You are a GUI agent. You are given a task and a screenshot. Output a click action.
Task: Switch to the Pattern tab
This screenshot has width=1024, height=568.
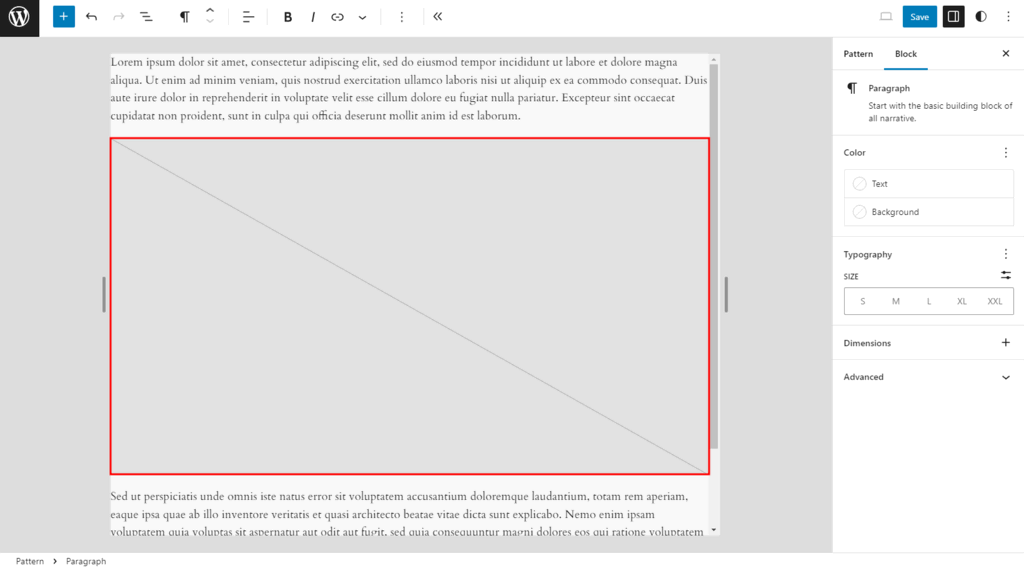pyautogui.click(x=858, y=54)
